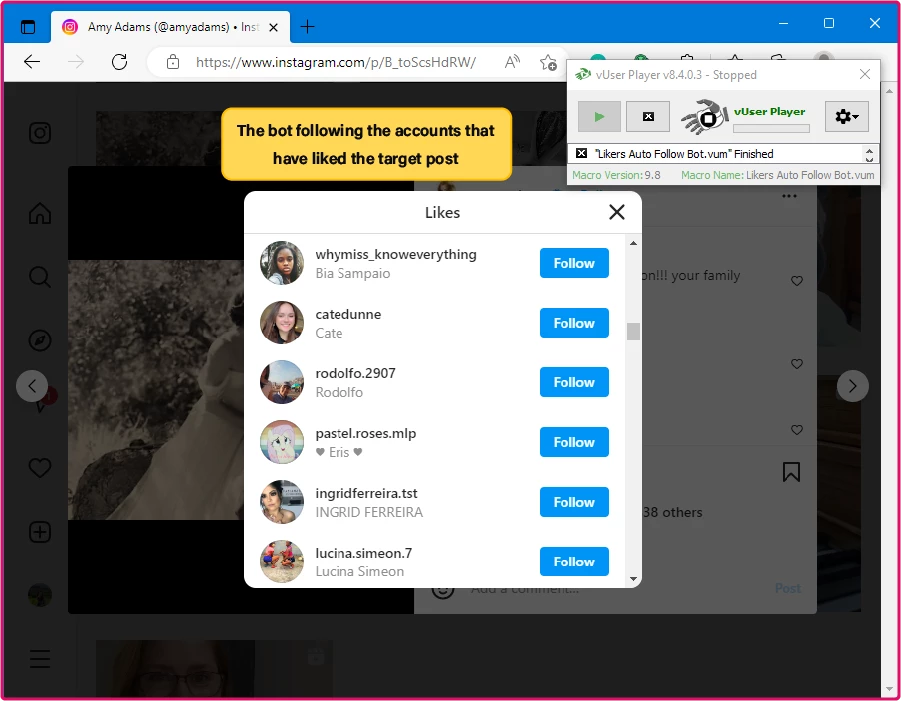Click the address bar URL

[x=336, y=62]
